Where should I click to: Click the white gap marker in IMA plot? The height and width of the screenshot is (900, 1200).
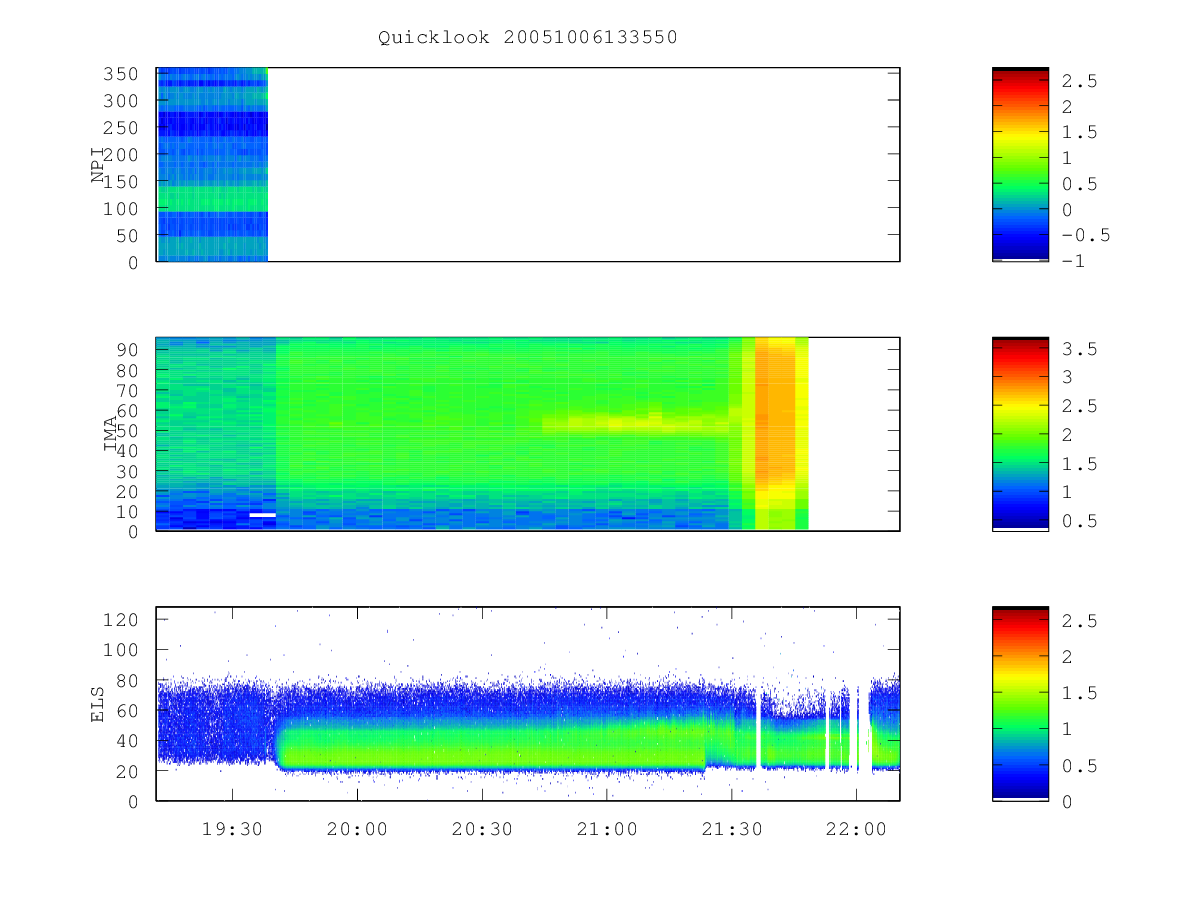click(x=262, y=514)
